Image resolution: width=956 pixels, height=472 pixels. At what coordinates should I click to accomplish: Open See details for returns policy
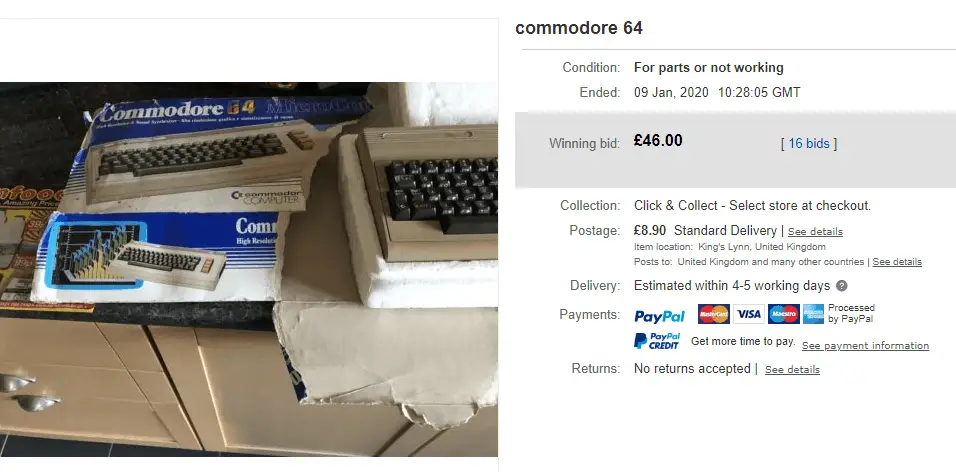point(792,370)
